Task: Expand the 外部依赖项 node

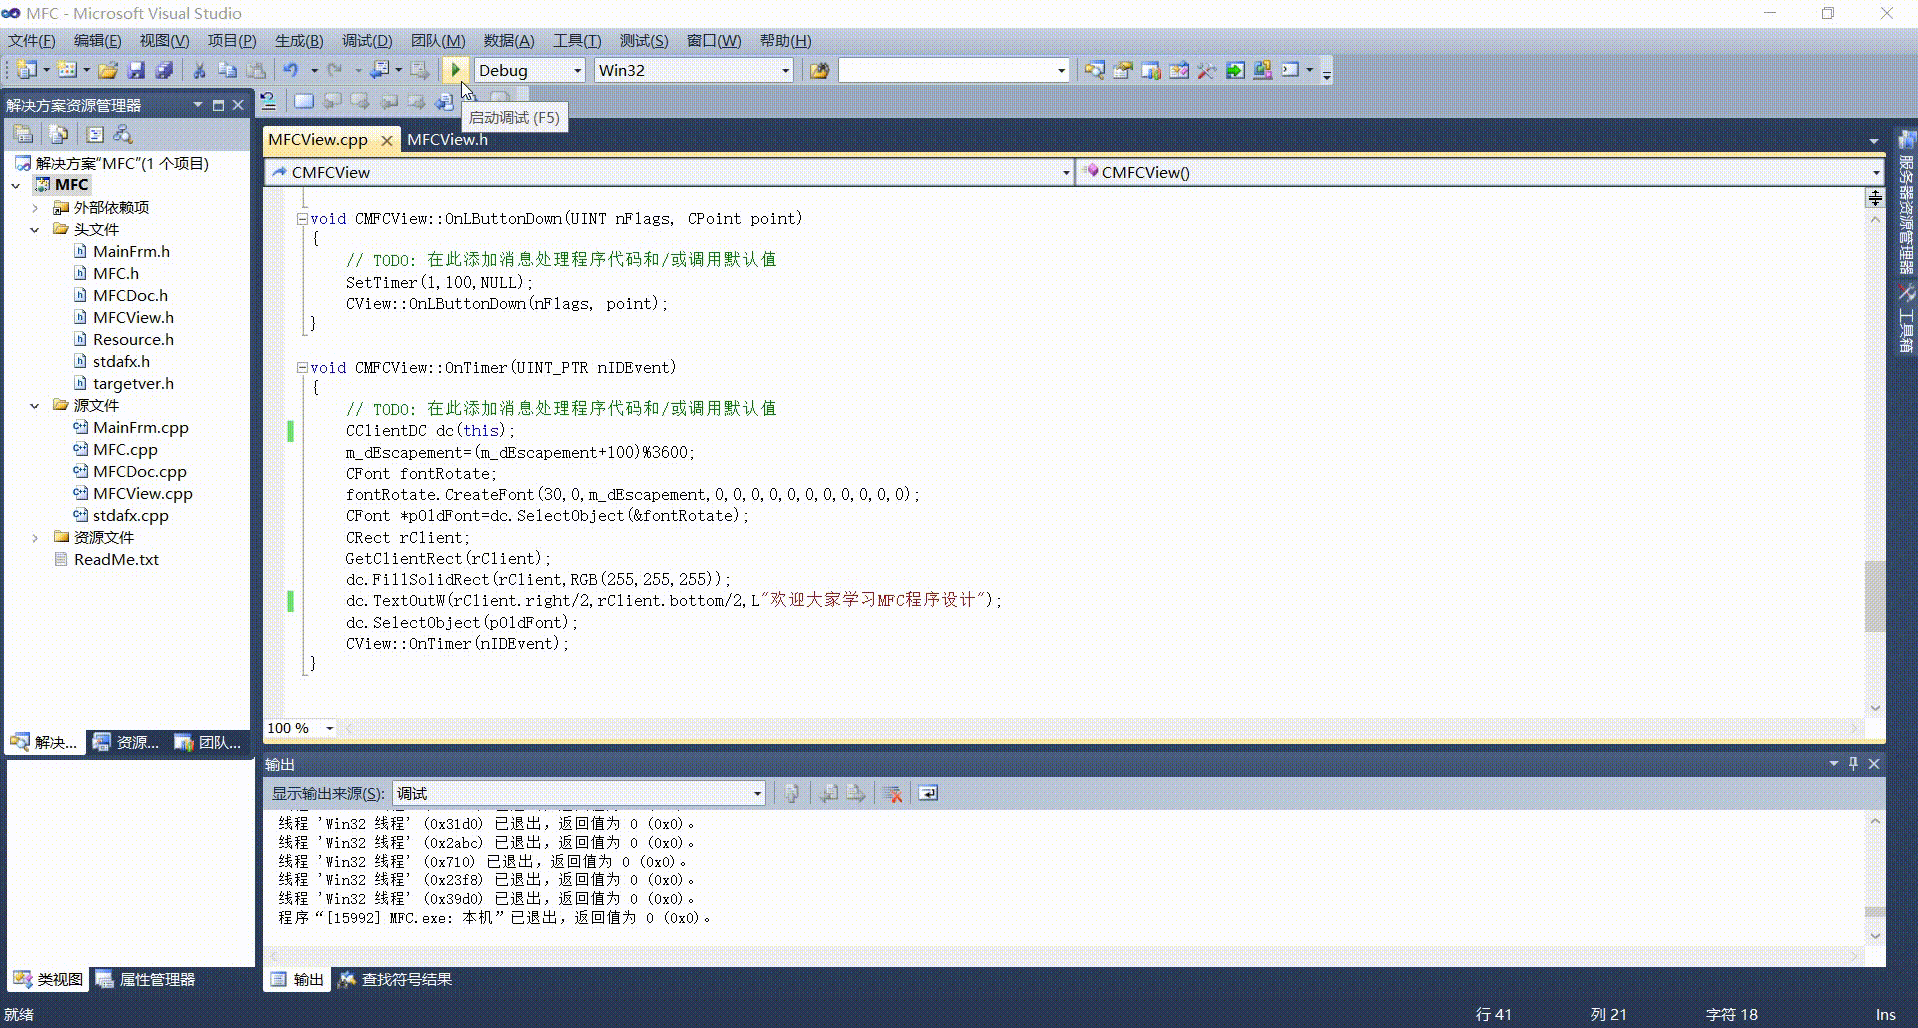Action: [35, 207]
